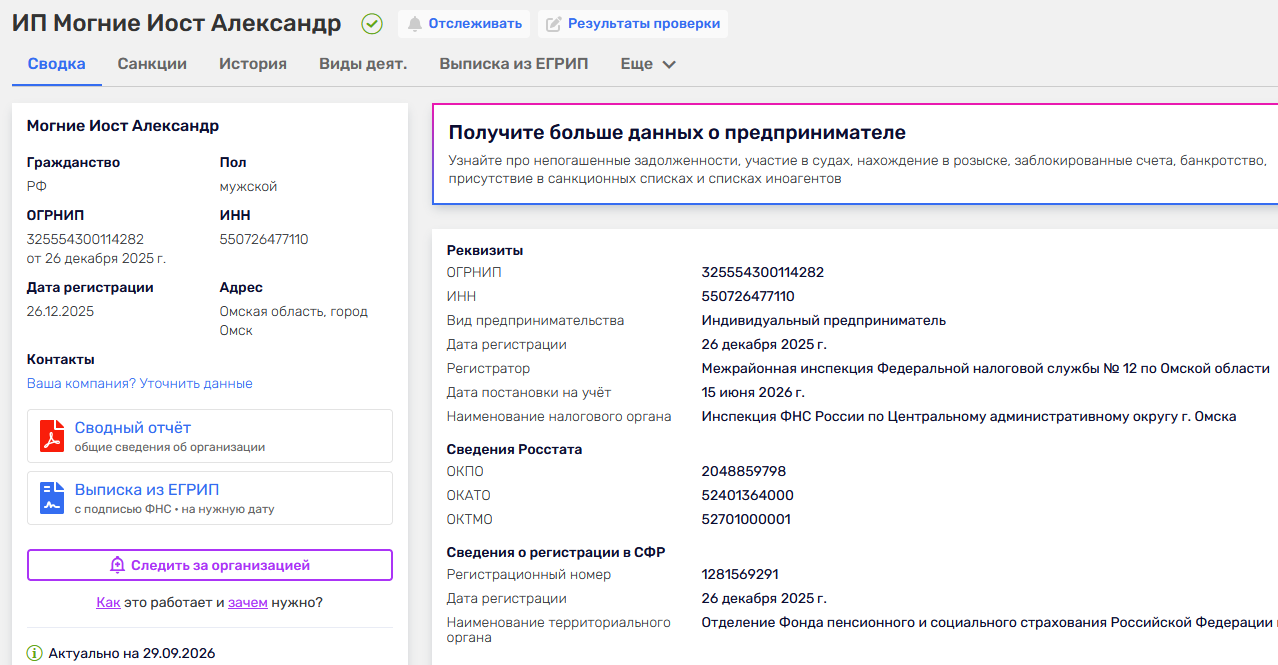Image resolution: width=1278 pixels, height=665 pixels.
Task: Click Ваша компания? Уточнить данные link
Action: (140, 383)
